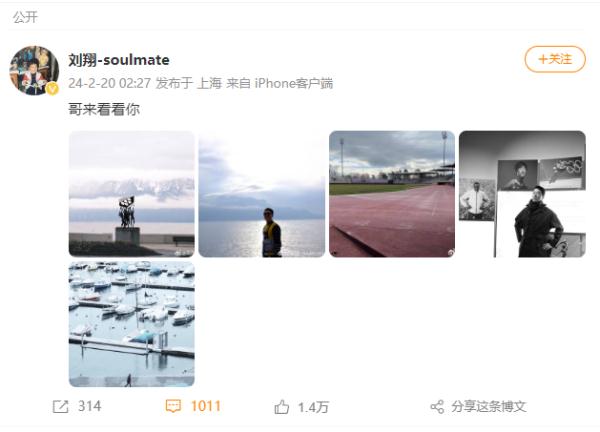Screen dimensions: 600x432
Task: Click the verified badge on avatar
Action: coord(52,89)
